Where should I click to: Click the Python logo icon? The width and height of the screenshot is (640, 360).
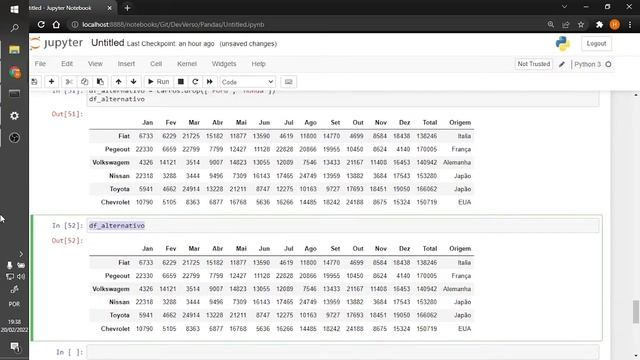[x=563, y=43]
